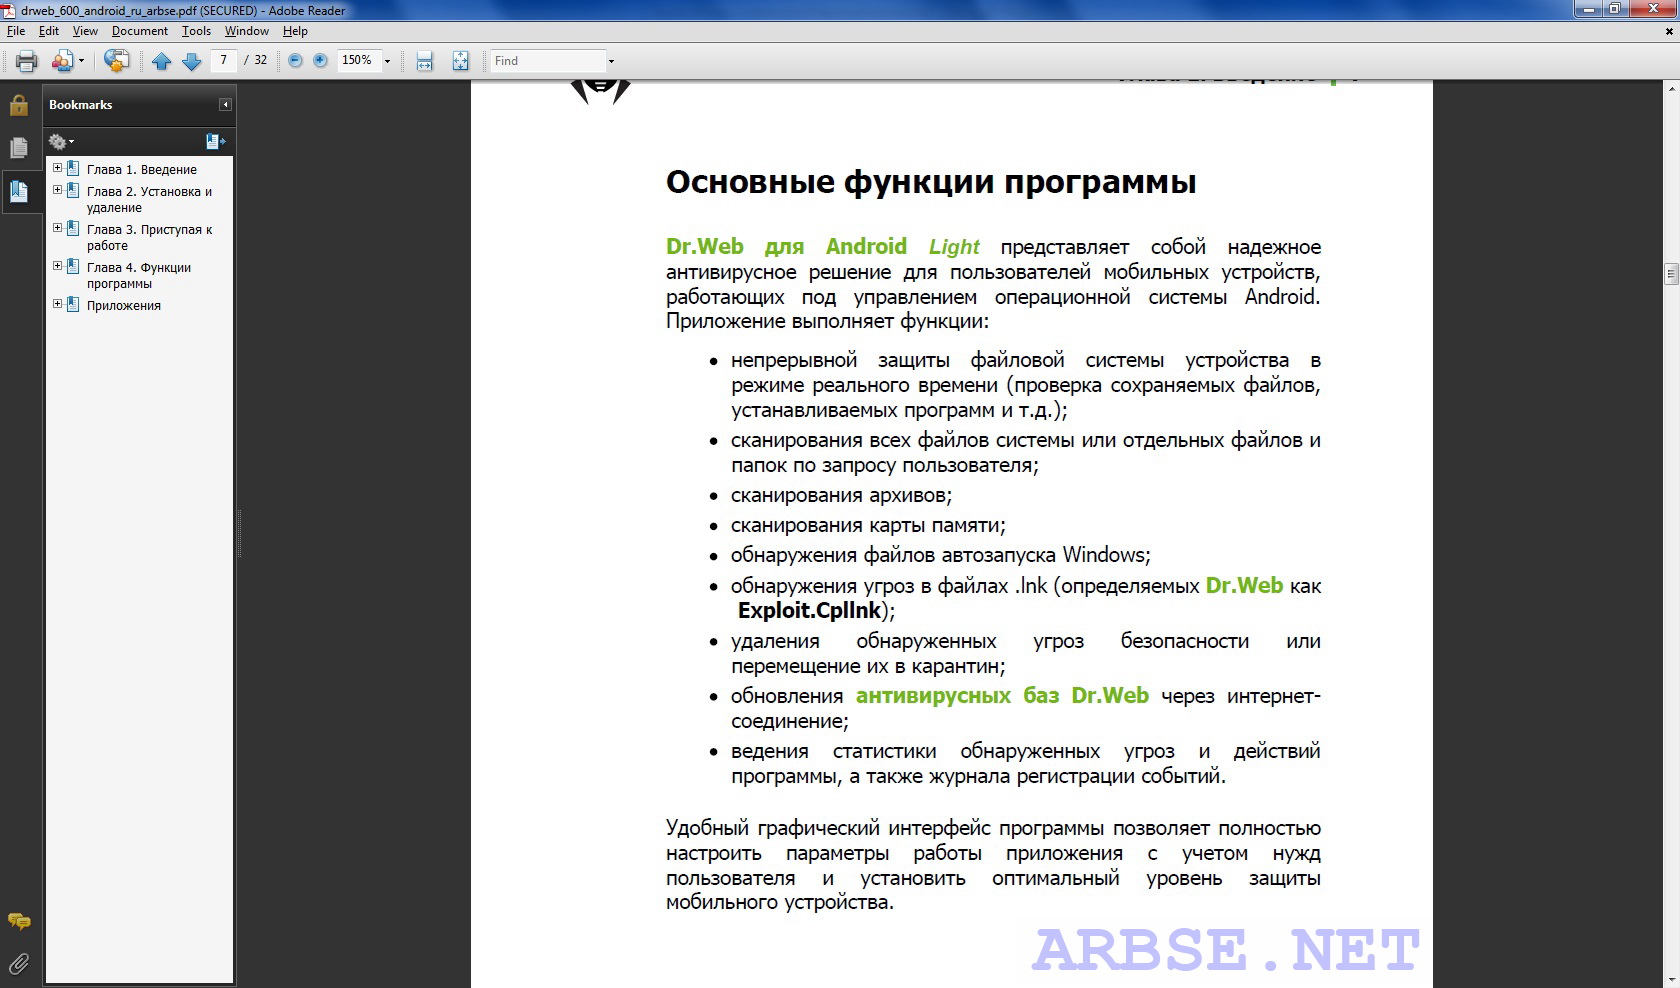Click the 150% zoom value field
The height and width of the screenshot is (988, 1680).
(358, 60)
